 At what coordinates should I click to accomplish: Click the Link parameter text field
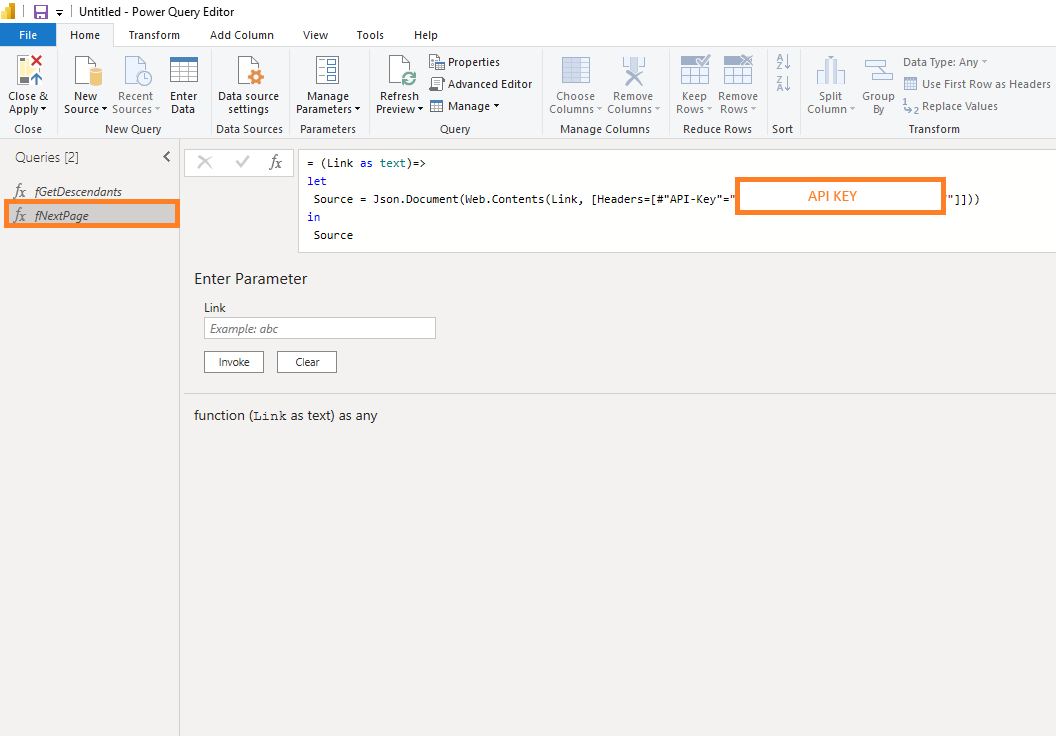coord(319,328)
